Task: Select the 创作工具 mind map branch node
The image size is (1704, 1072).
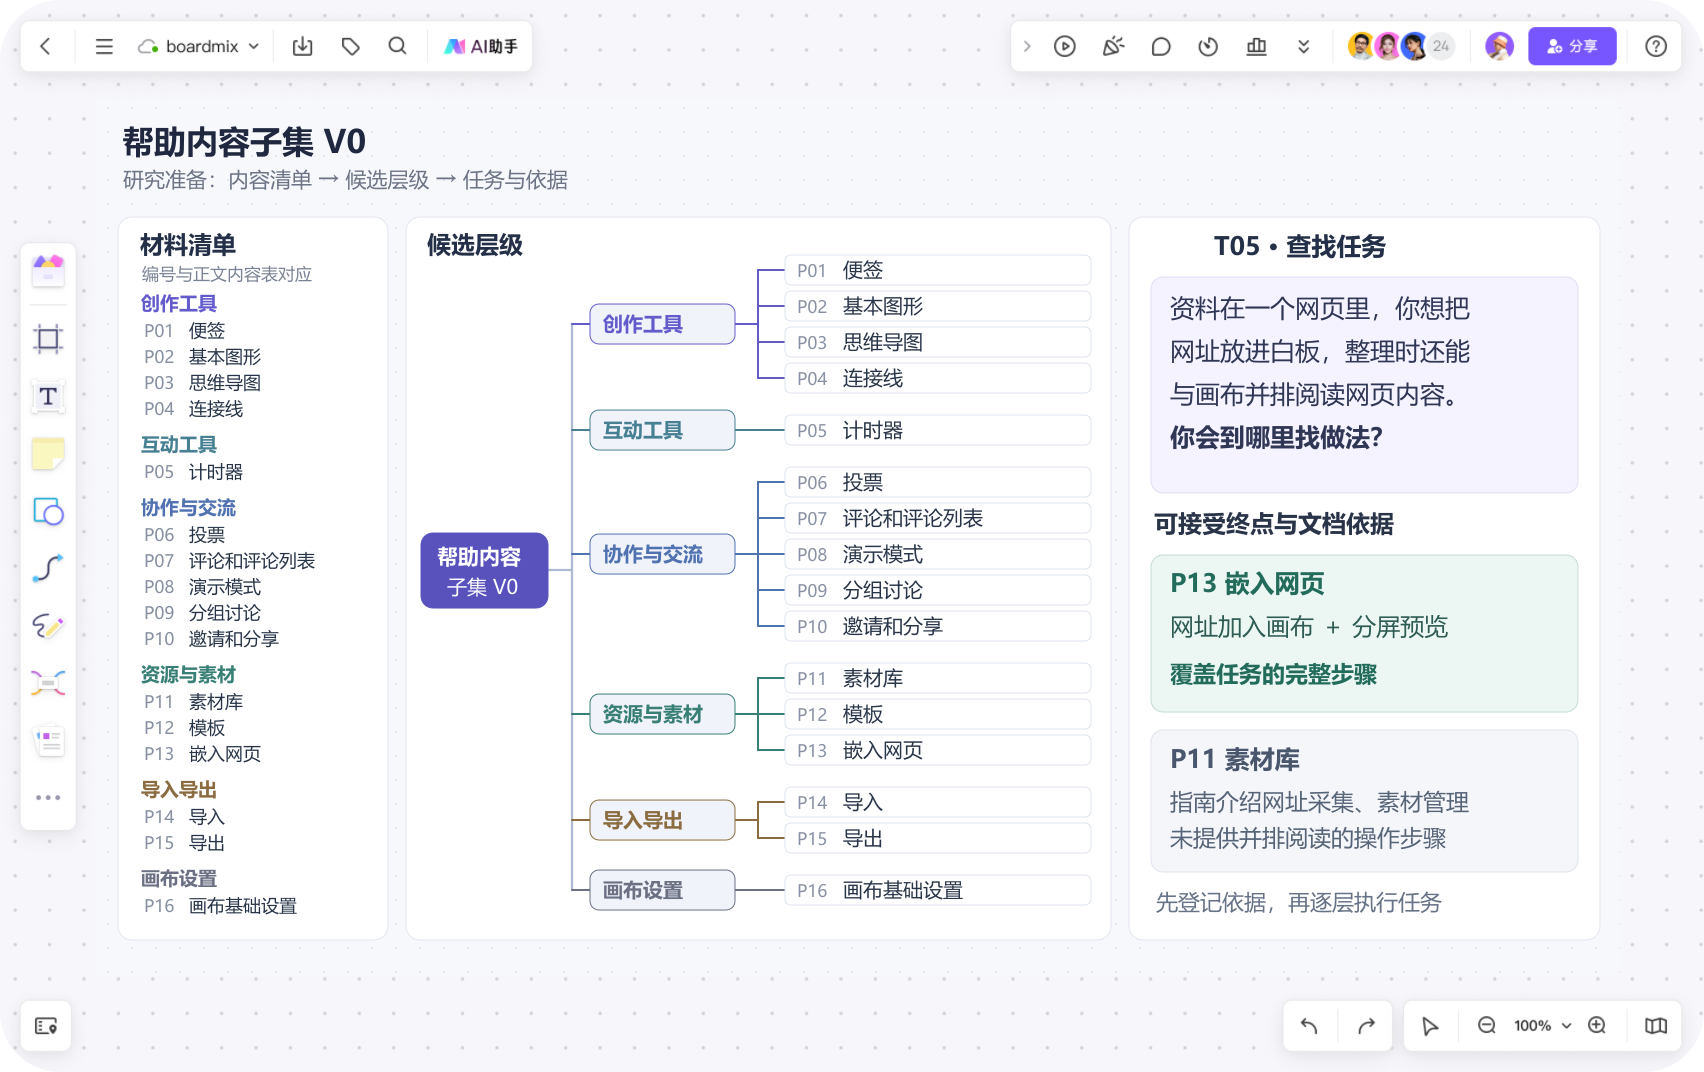Action: (662, 324)
